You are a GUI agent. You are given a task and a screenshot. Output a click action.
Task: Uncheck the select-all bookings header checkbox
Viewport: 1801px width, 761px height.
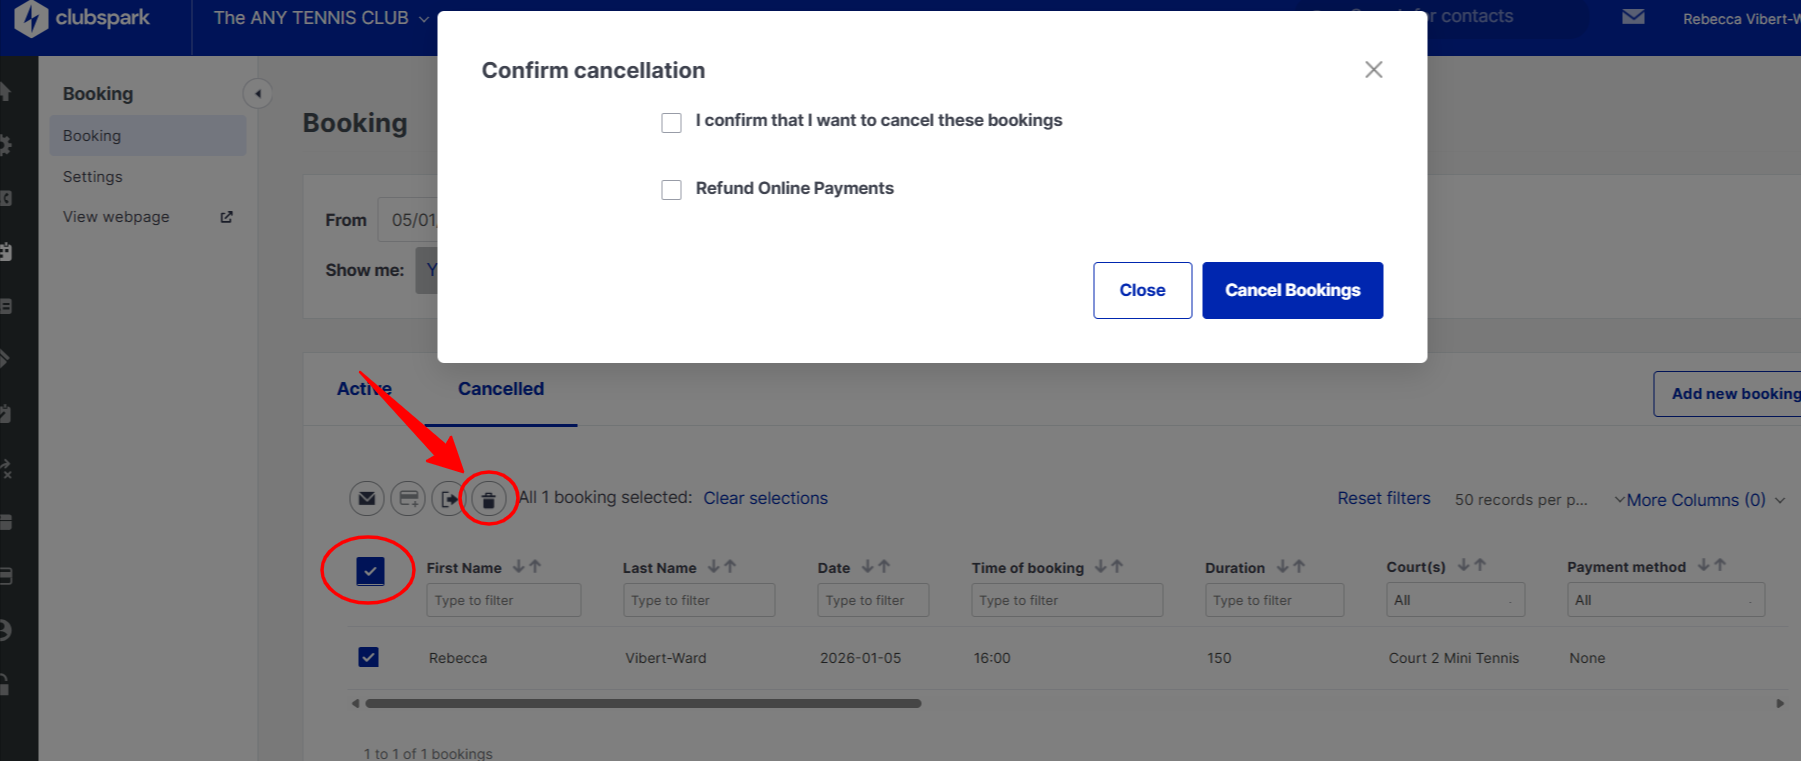(x=370, y=571)
